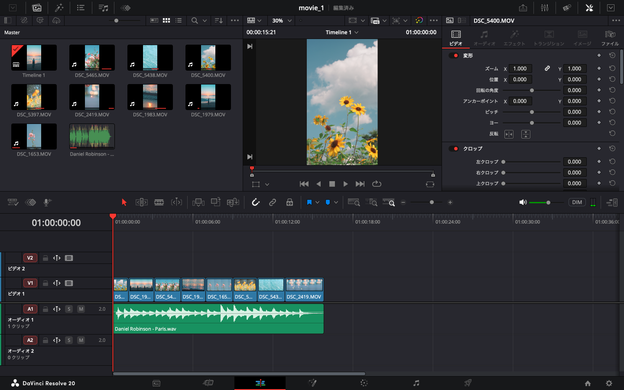
Task: Click the Replace Clip toolbar icon
Action: tap(233, 203)
